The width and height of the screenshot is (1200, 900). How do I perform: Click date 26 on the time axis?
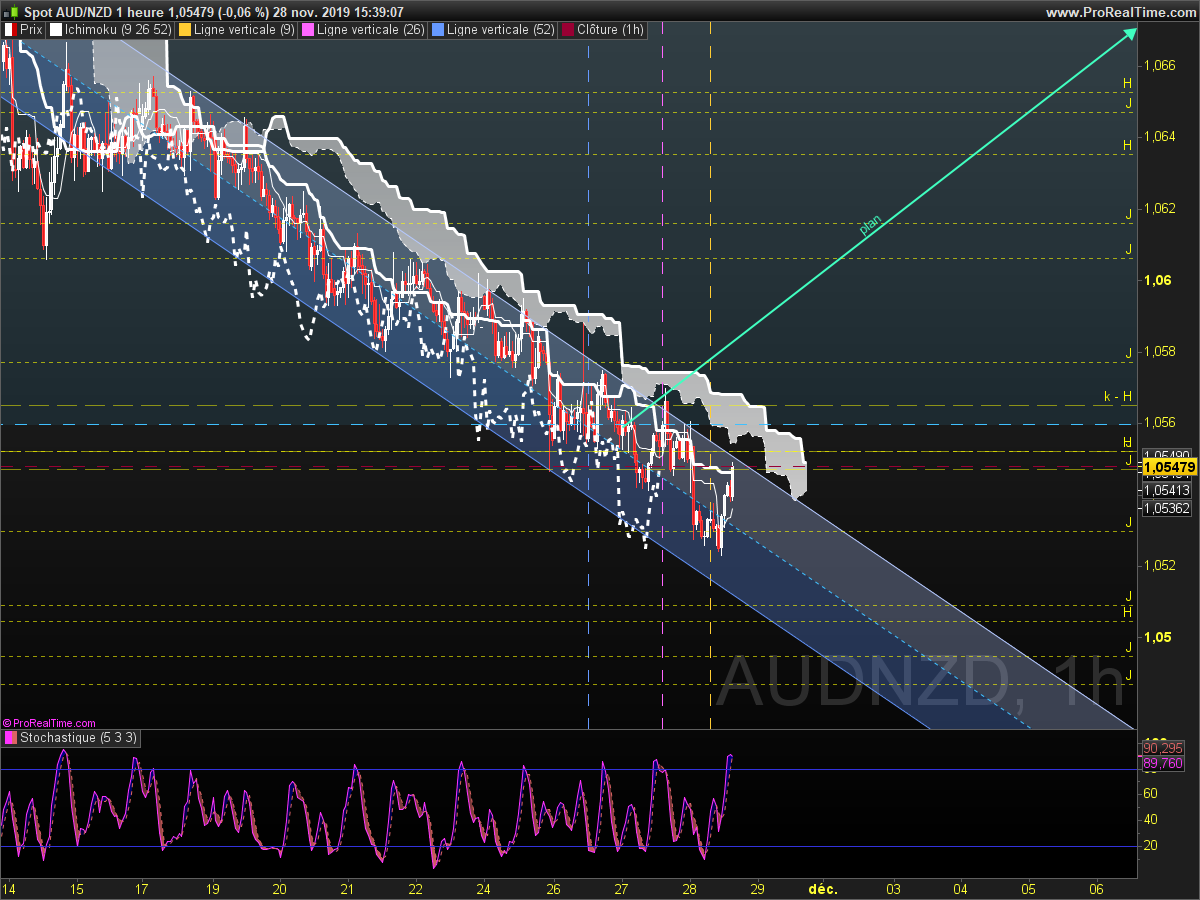pos(554,888)
